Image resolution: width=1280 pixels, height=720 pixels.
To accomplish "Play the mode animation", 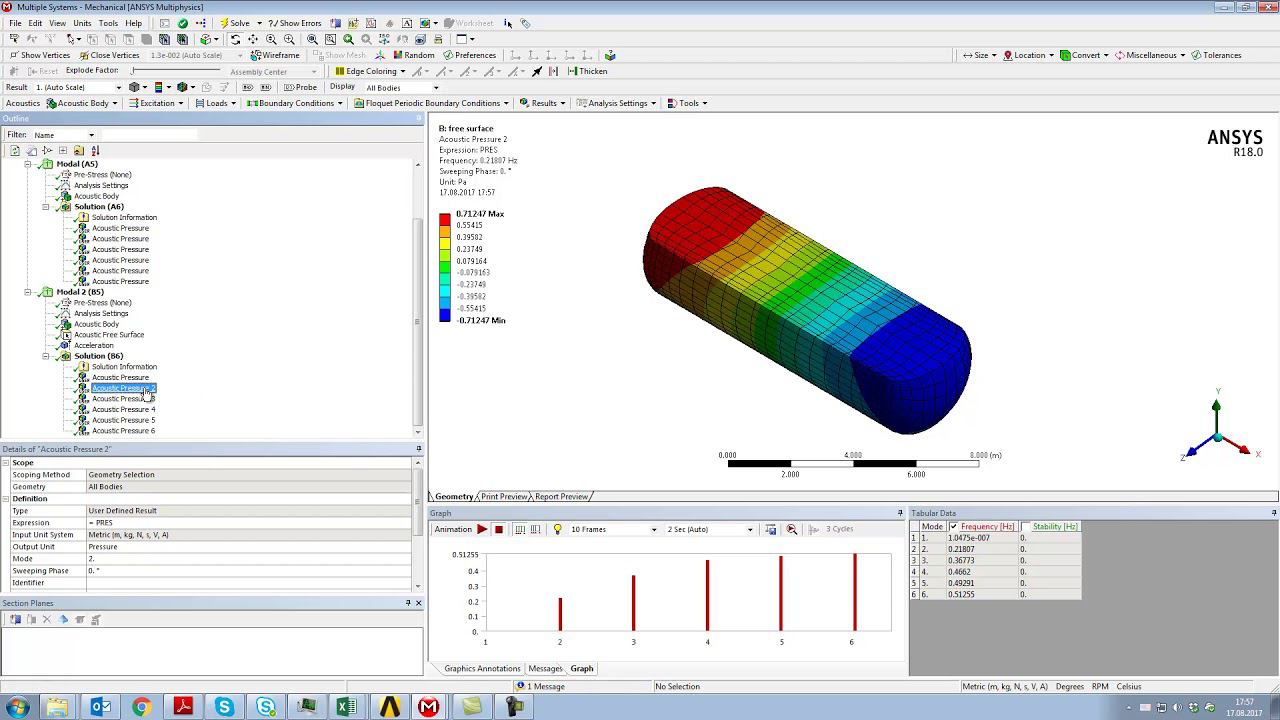I will pos(482,529).
